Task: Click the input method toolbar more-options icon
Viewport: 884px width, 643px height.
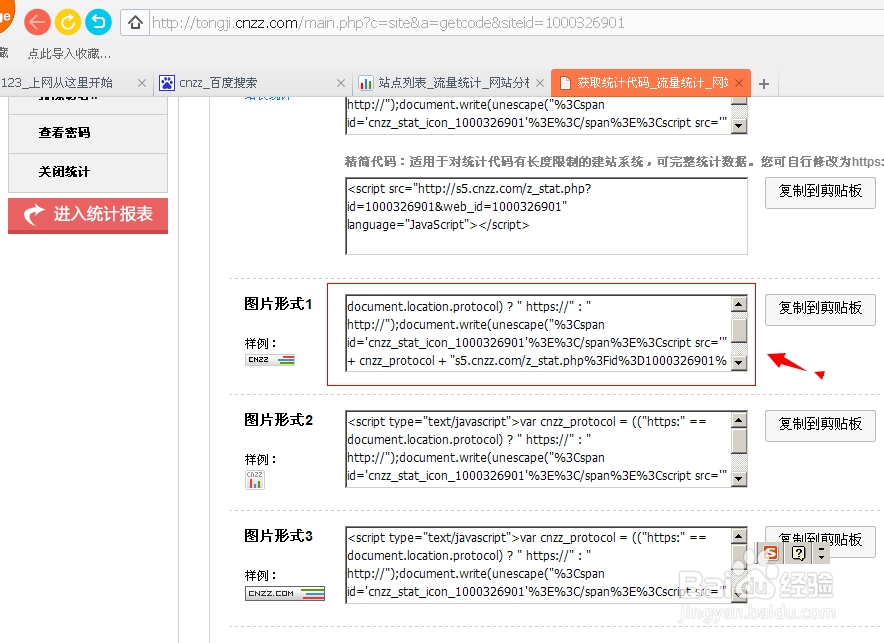Action: click(821, 553)
